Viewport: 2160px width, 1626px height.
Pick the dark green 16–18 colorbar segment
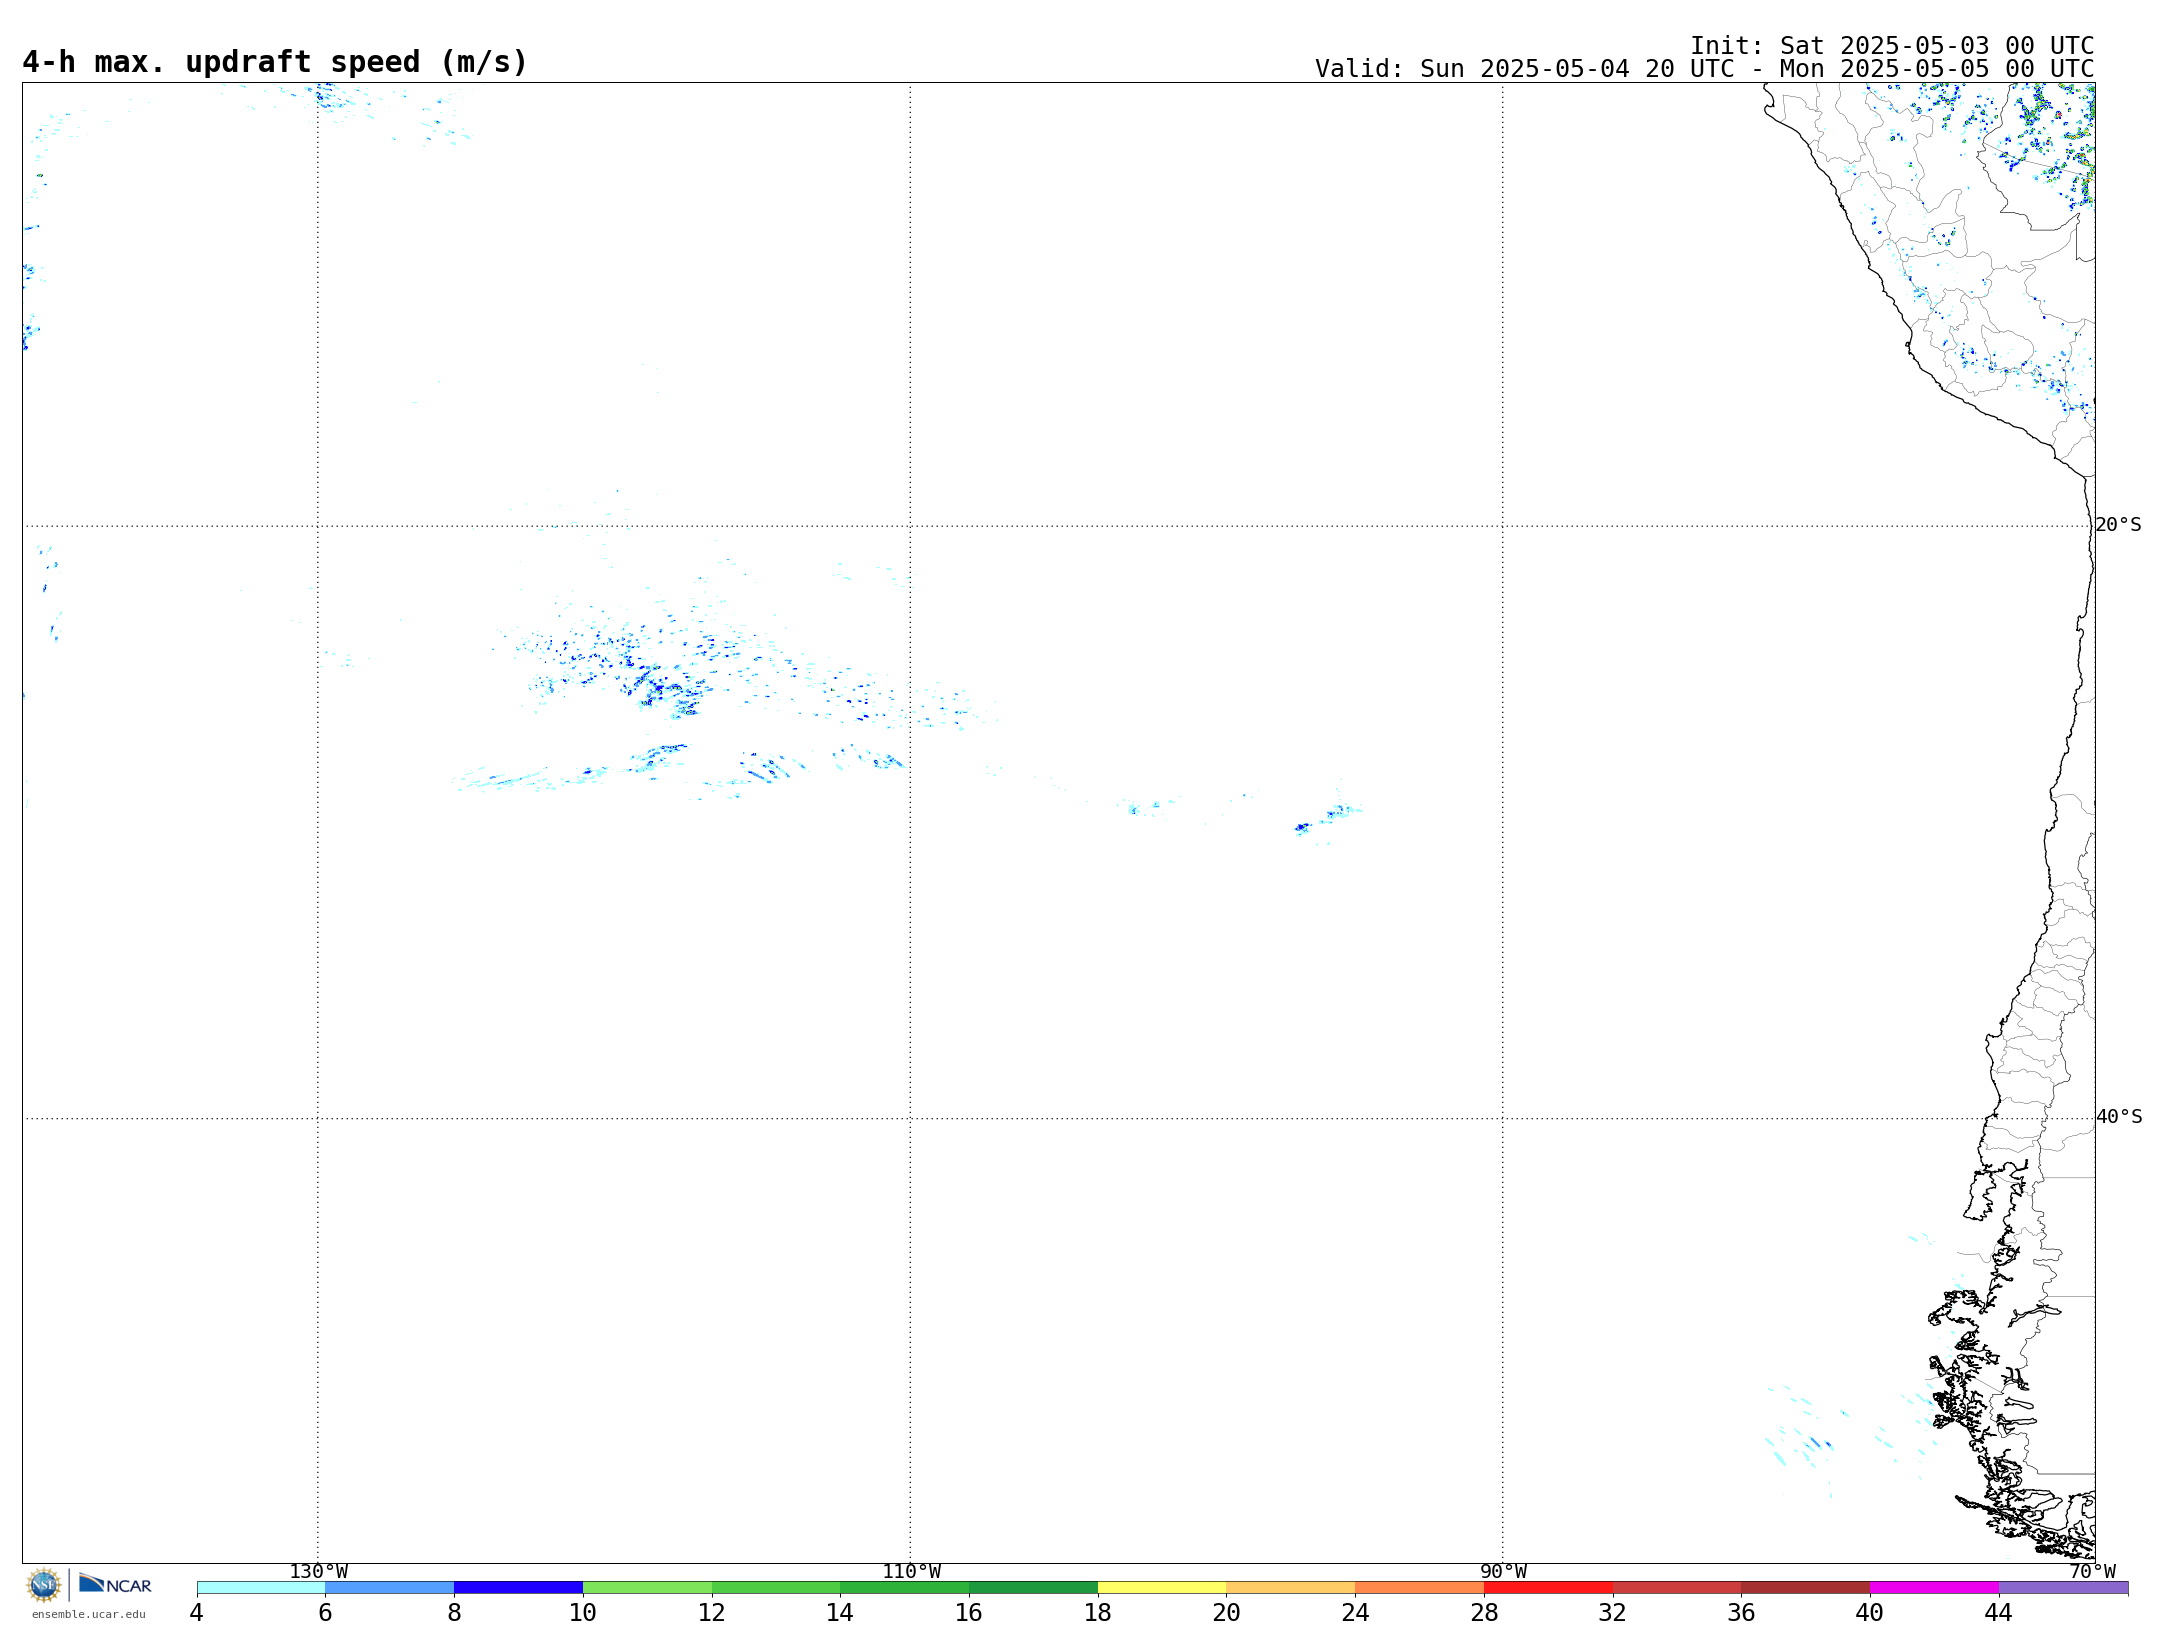(x=1033, y=1587)
